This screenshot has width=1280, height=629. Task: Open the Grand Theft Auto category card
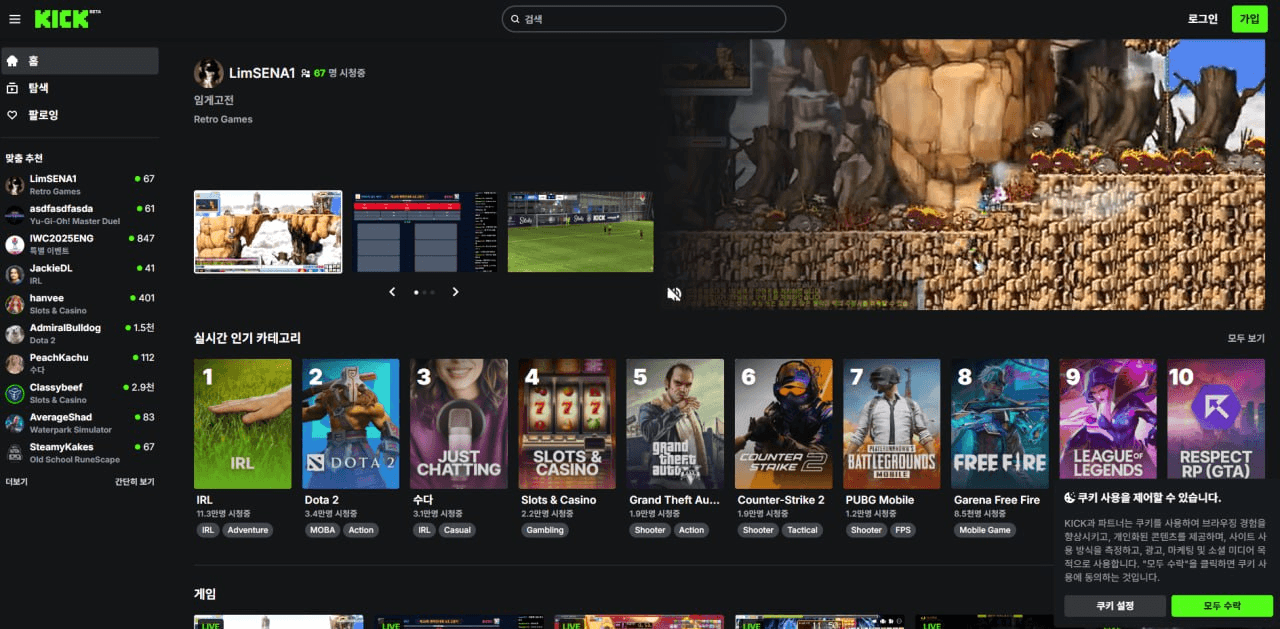(x=675, y=424)
